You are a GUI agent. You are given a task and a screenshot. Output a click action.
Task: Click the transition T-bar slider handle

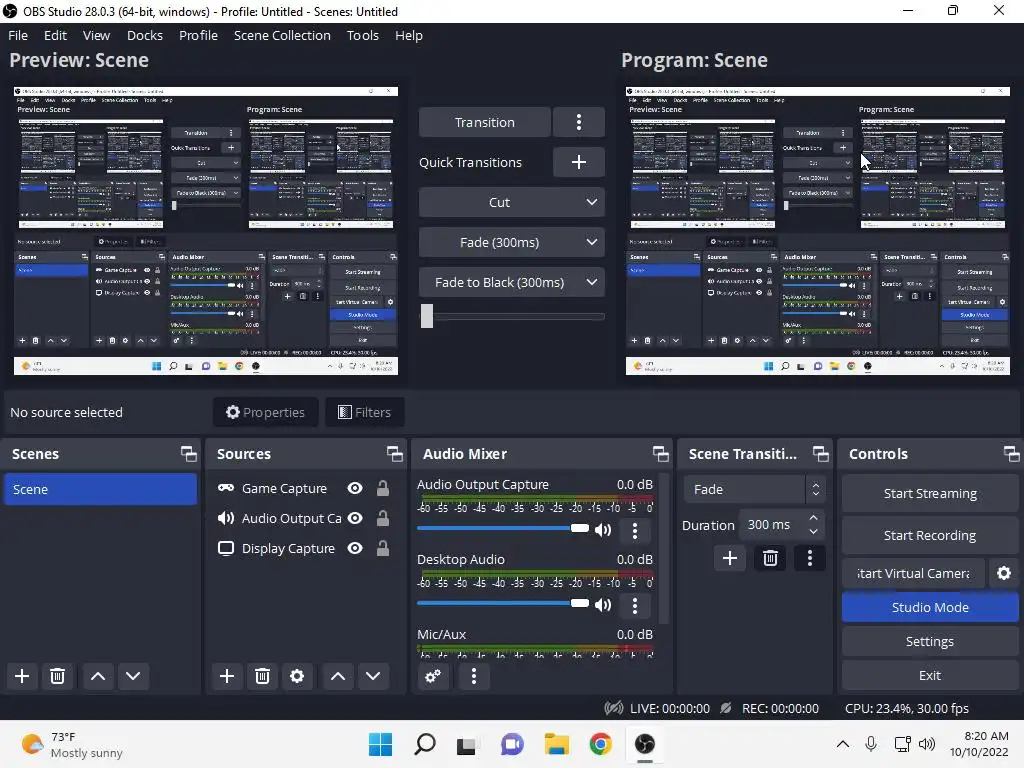426,316
